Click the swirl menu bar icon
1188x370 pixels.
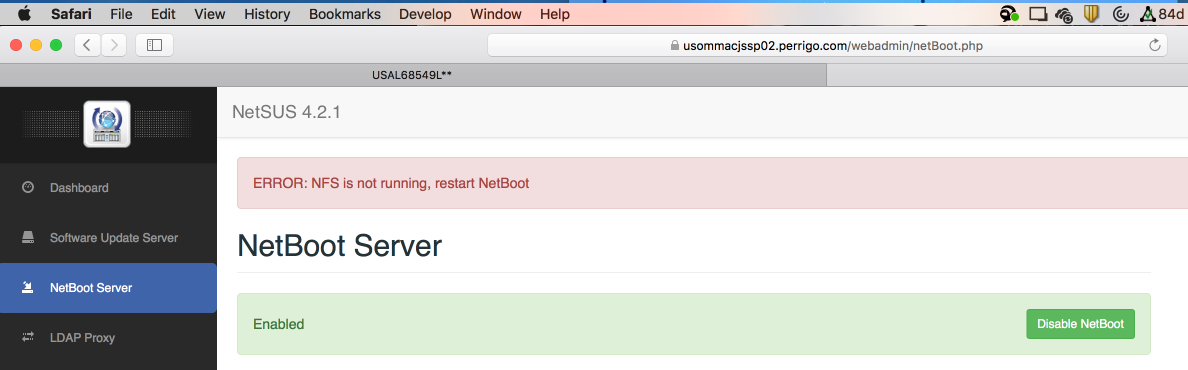click(1121, 14)
